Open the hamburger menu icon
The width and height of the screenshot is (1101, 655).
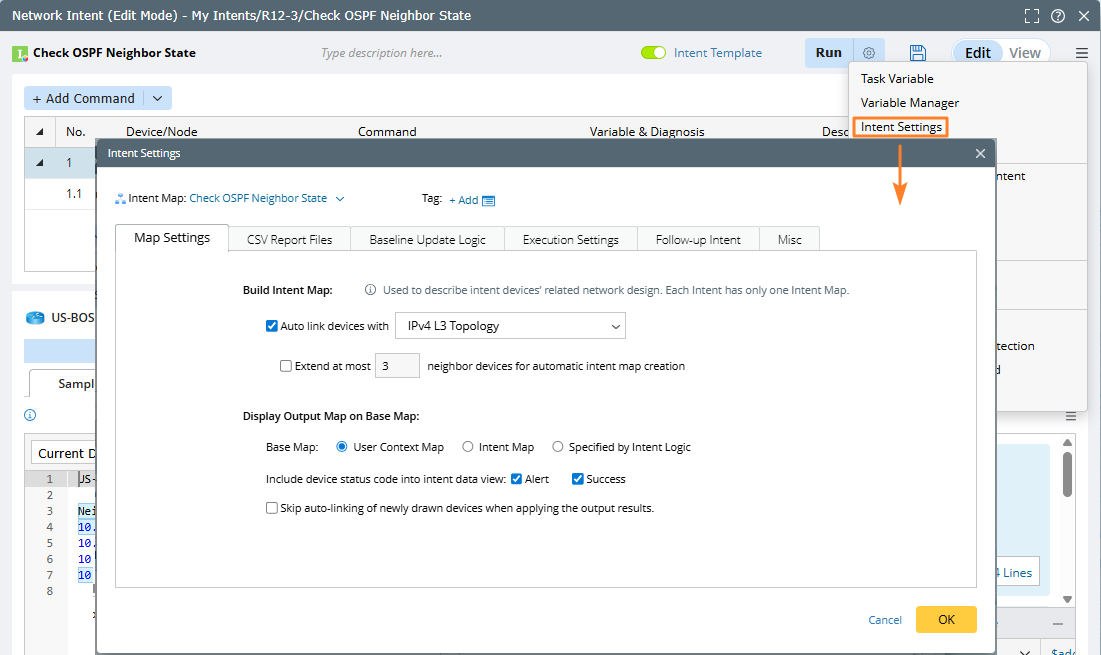[1082, 53]
